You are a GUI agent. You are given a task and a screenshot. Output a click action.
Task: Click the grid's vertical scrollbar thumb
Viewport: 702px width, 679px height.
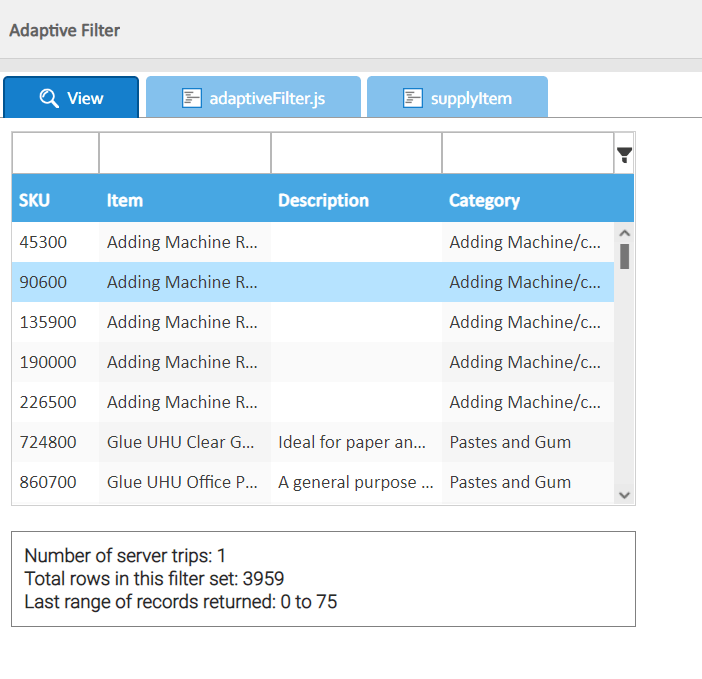(624, 256)
